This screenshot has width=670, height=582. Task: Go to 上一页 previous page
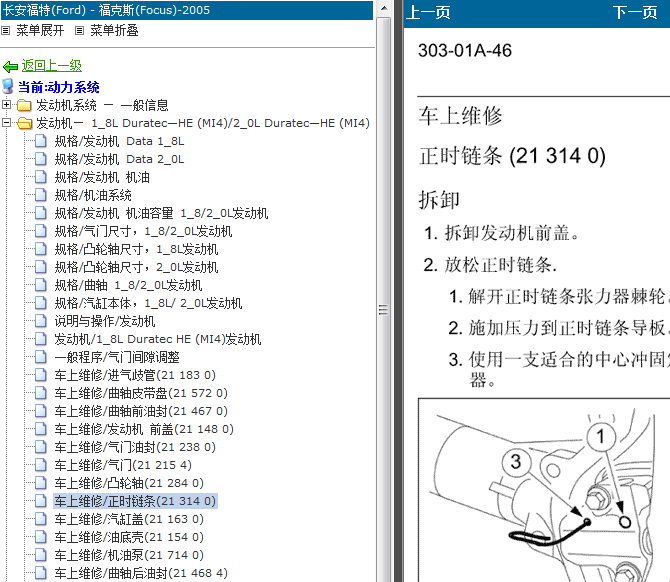tap(428, 12)
